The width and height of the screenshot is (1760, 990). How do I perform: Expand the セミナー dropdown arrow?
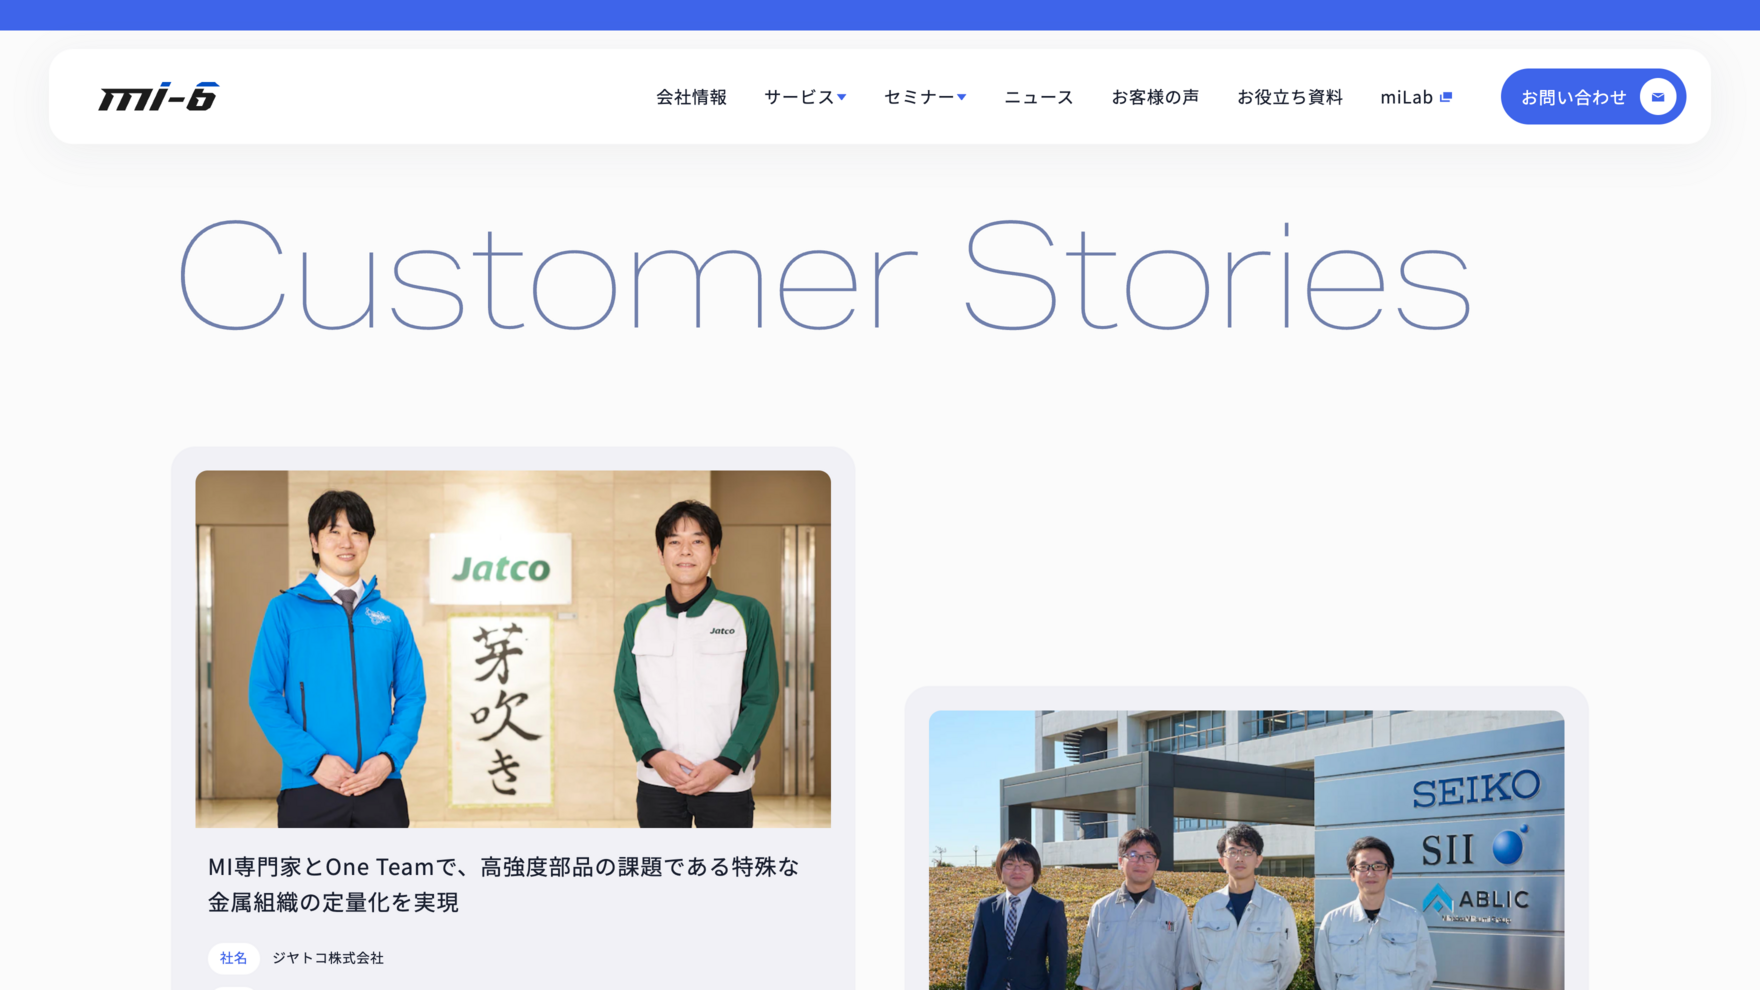click(962, 97)
